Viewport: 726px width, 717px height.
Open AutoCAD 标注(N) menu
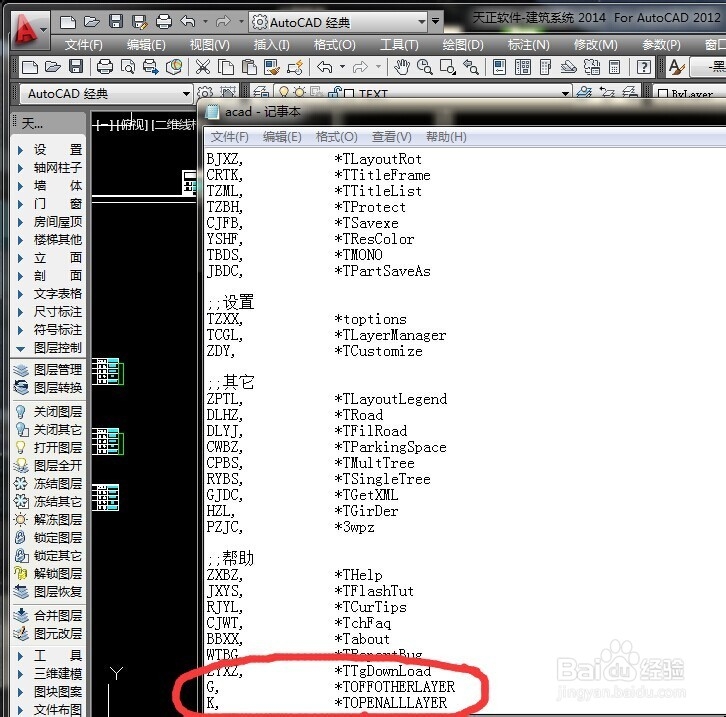528,45
